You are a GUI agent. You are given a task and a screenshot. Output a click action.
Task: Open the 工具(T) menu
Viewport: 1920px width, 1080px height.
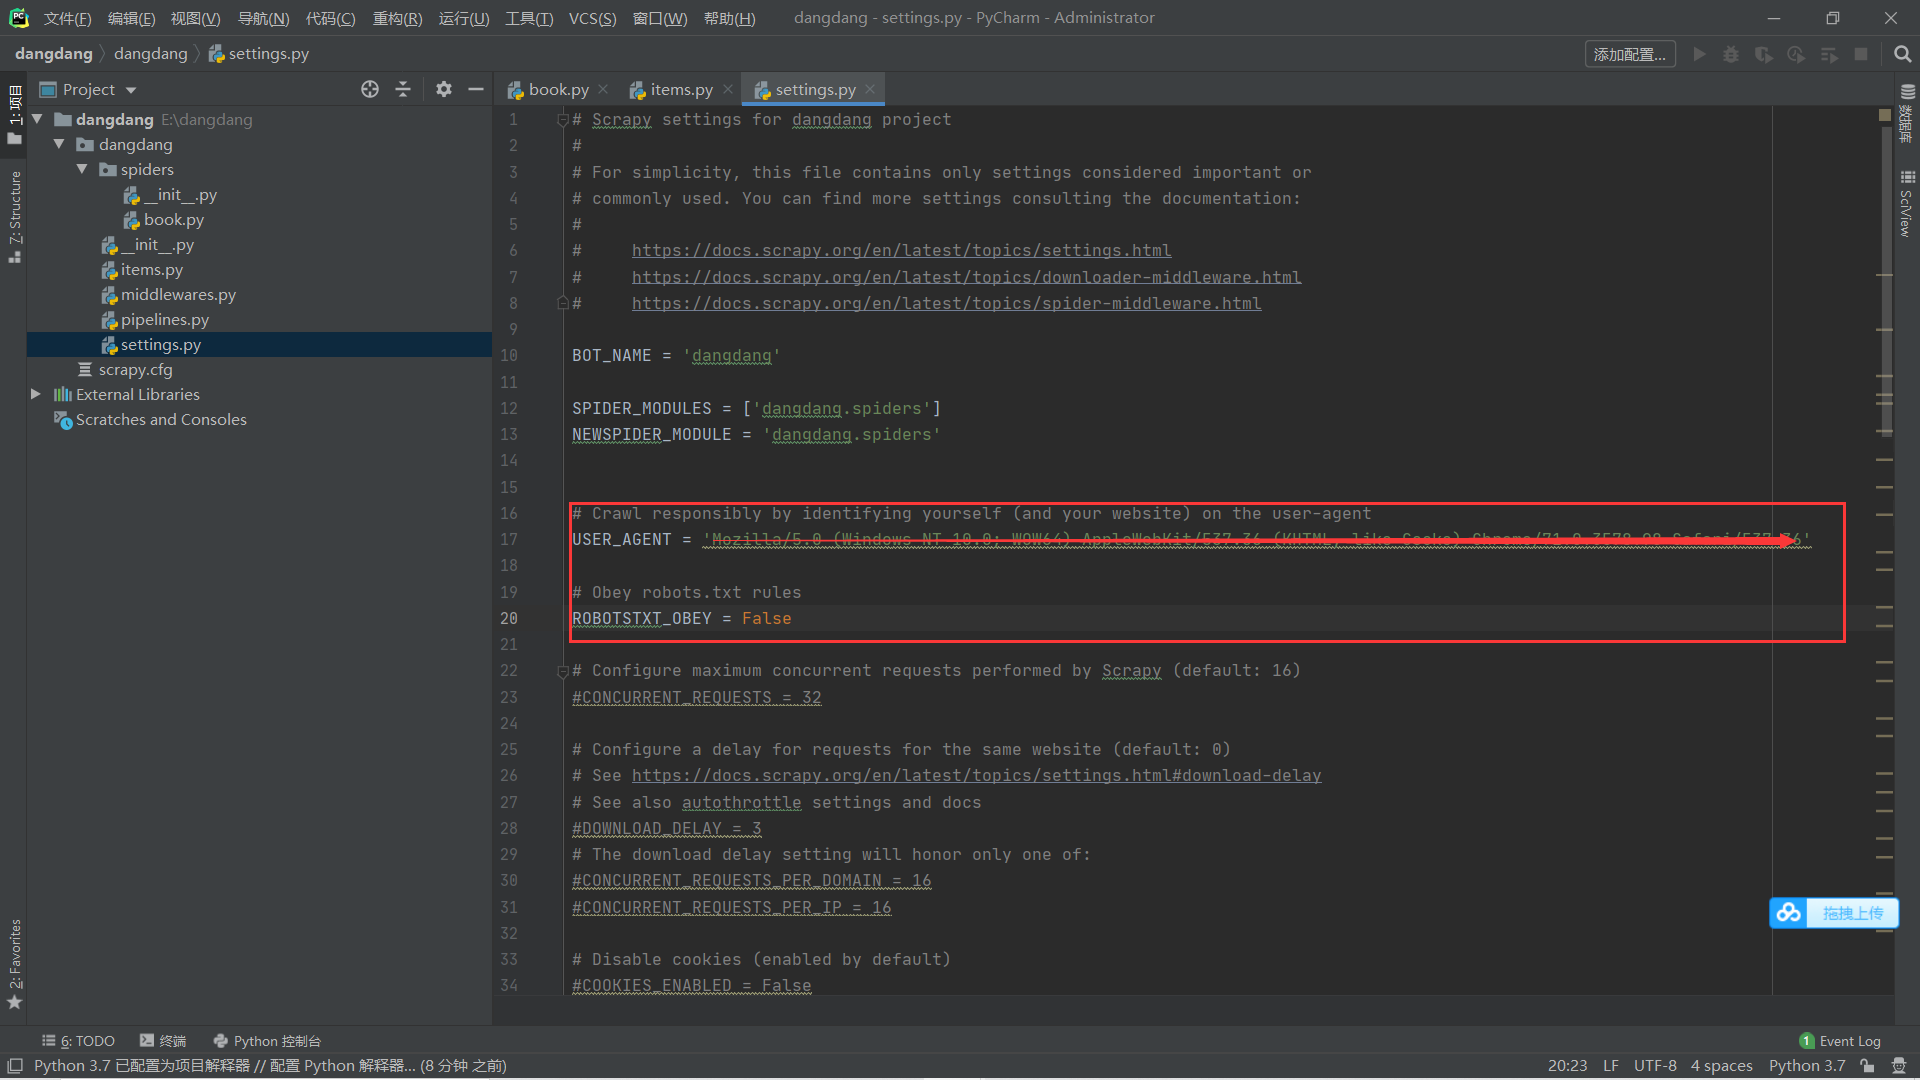click(528, 18)
